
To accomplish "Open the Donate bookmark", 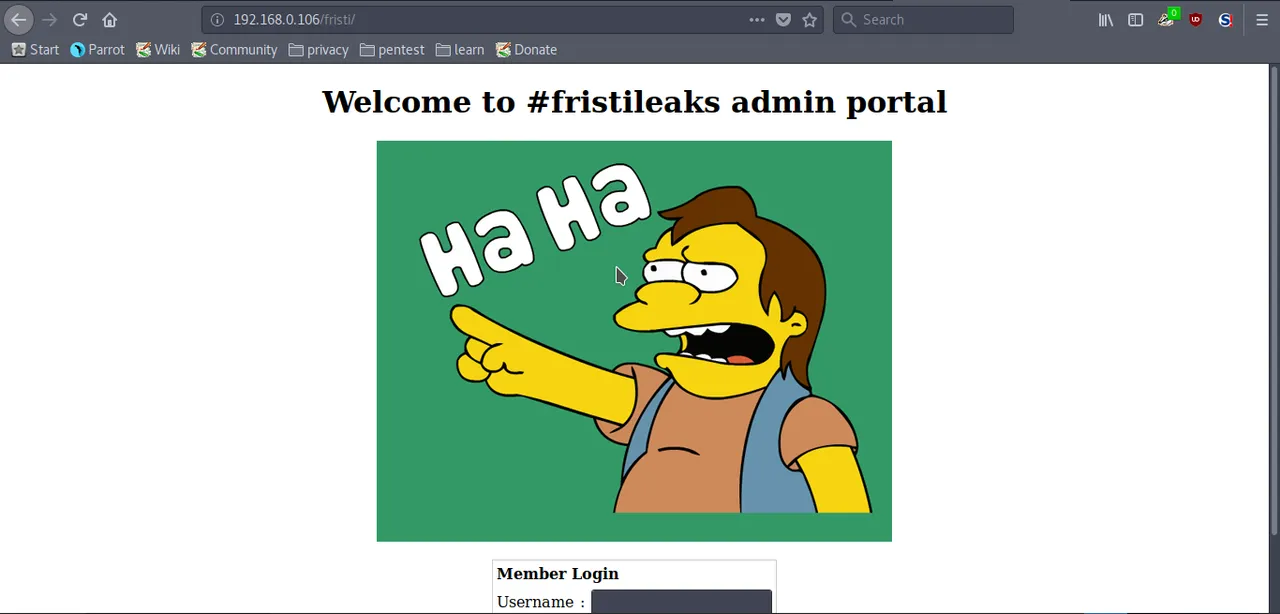I will (x=526, y=49).
